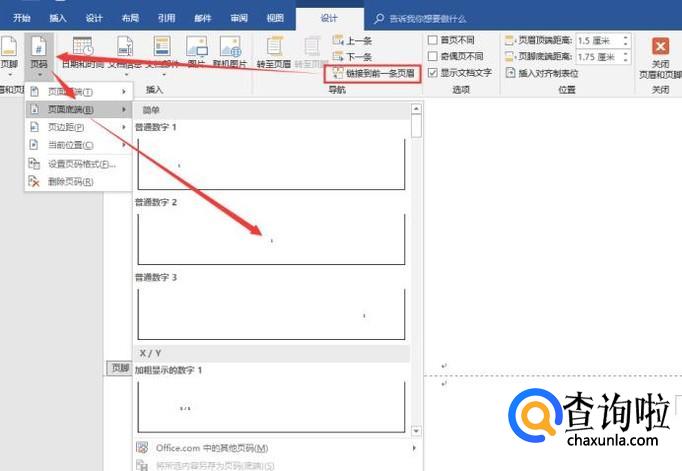This screenshot has height=471, width=682.
Task: Open the 文档部件 quick parts icon
Action: click(162, 46)
